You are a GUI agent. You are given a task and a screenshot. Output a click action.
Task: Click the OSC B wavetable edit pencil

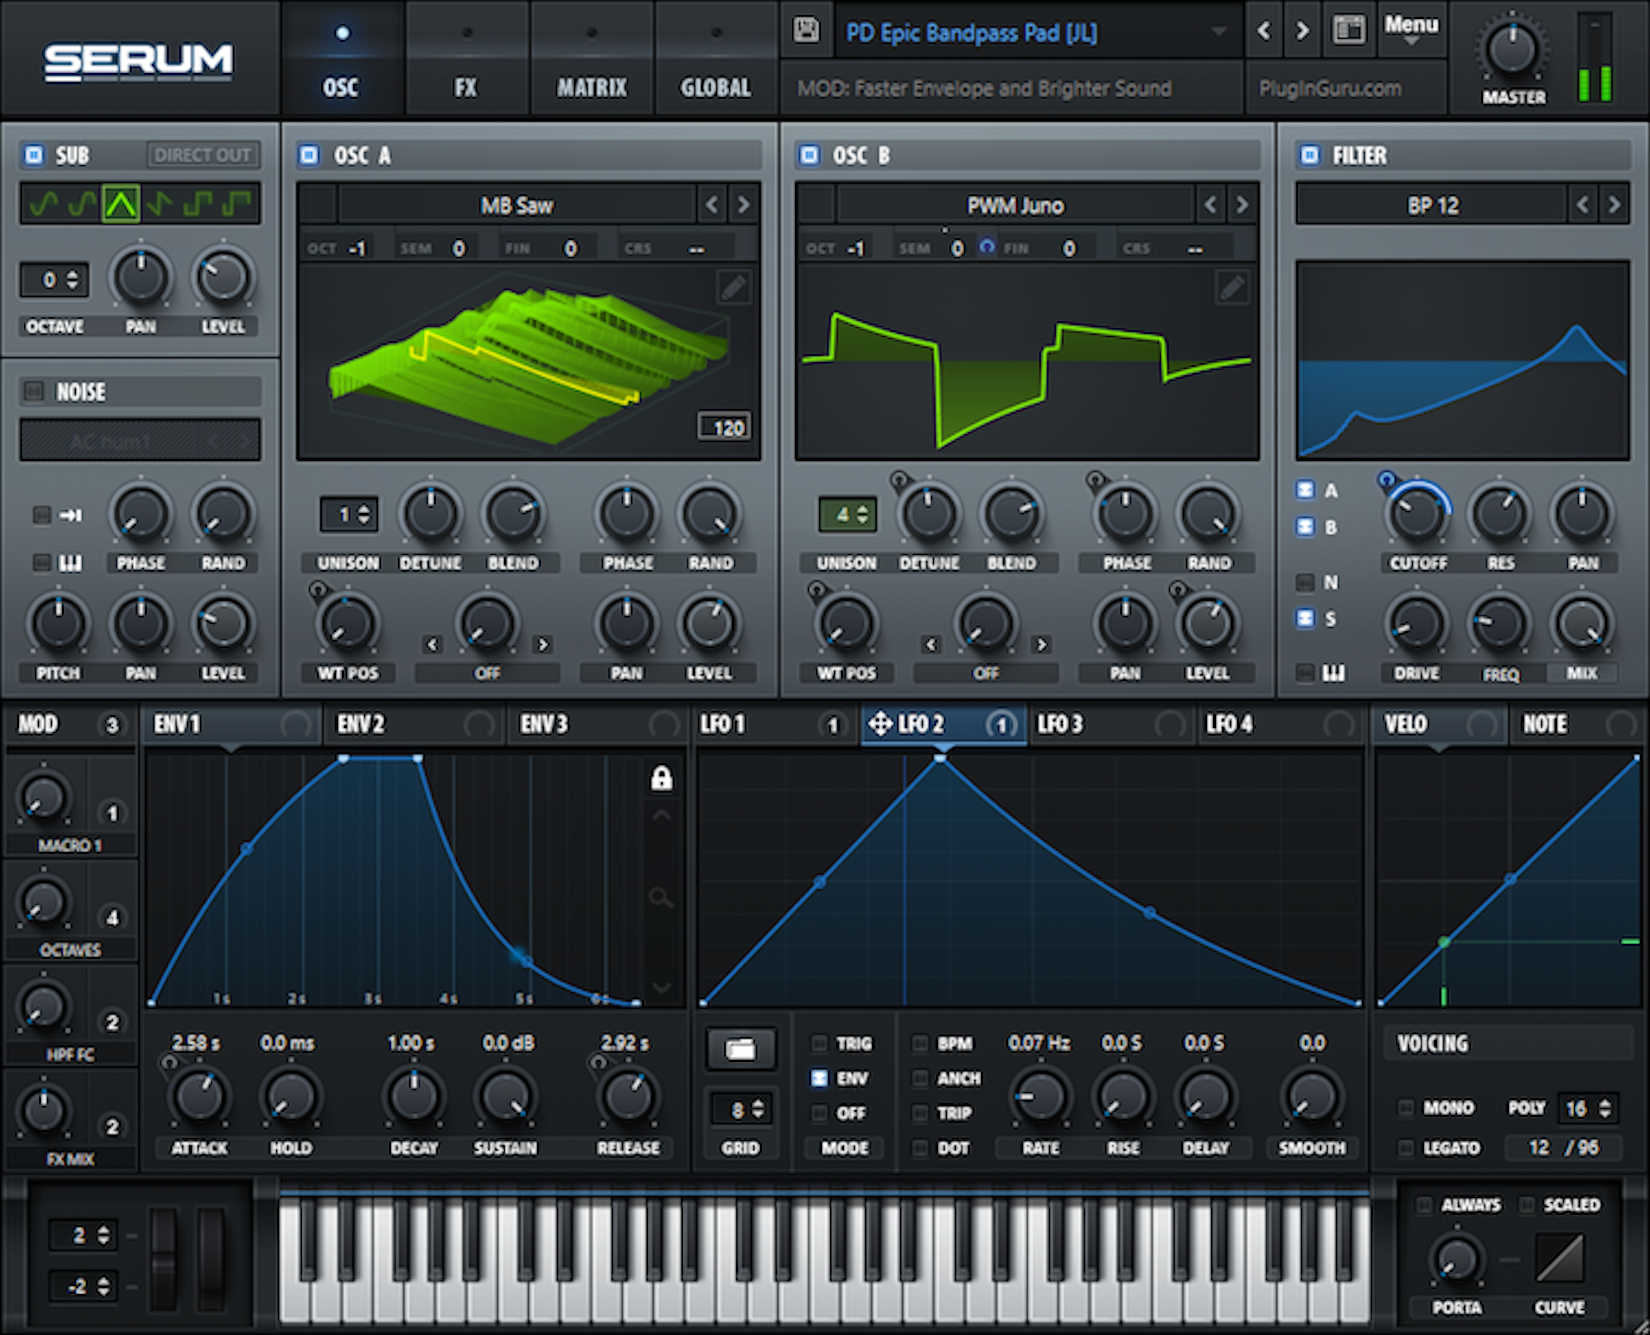pos(1232,288)
